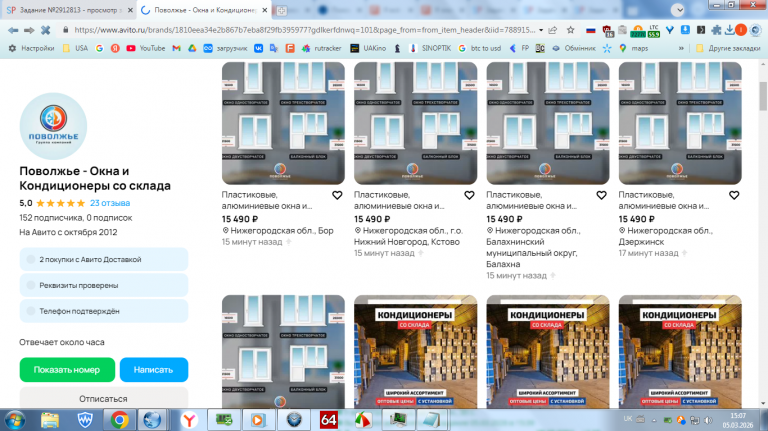
Task: Click the address bar URL field
Action: 304,30
